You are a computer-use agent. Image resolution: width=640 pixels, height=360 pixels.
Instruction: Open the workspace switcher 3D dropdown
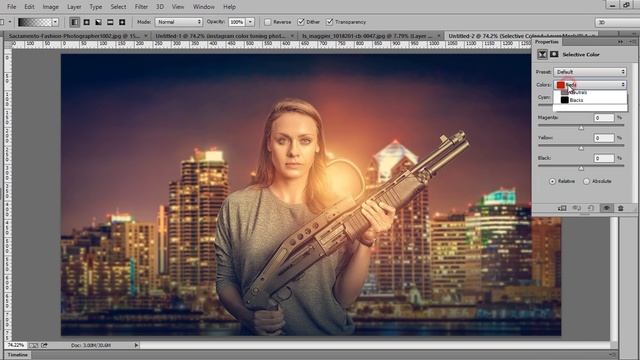tap(618, 22)
